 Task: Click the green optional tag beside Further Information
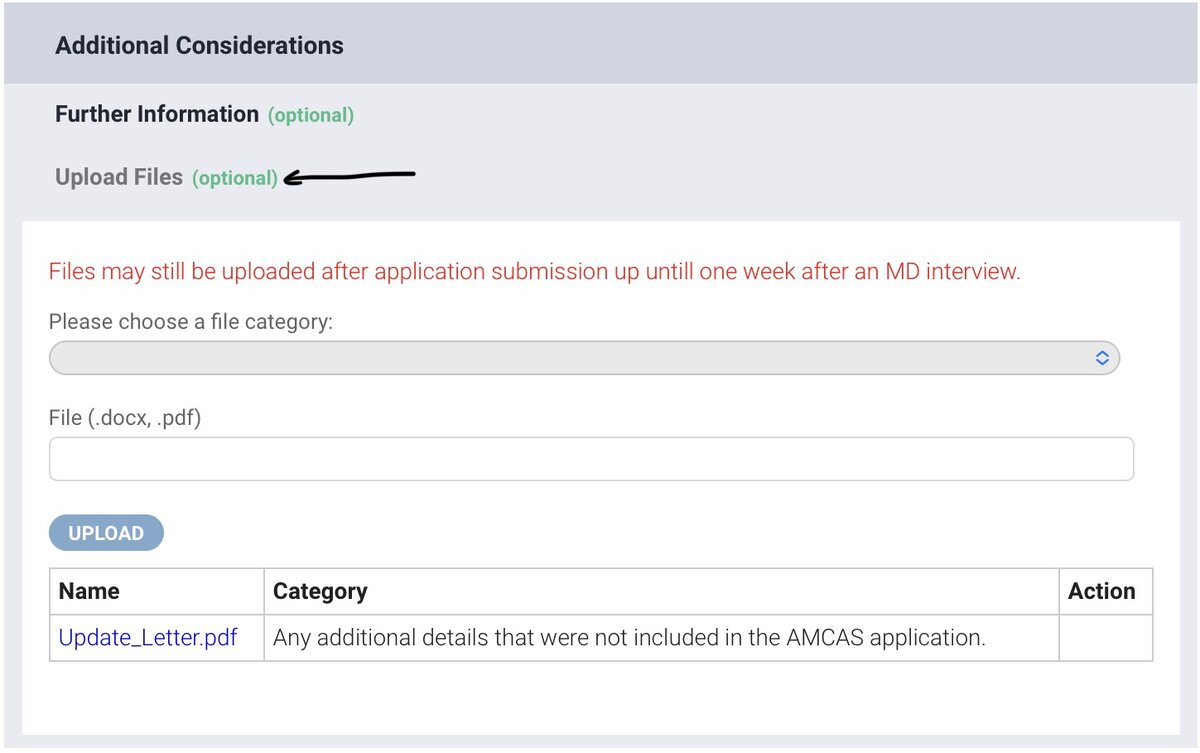[311, 115]
